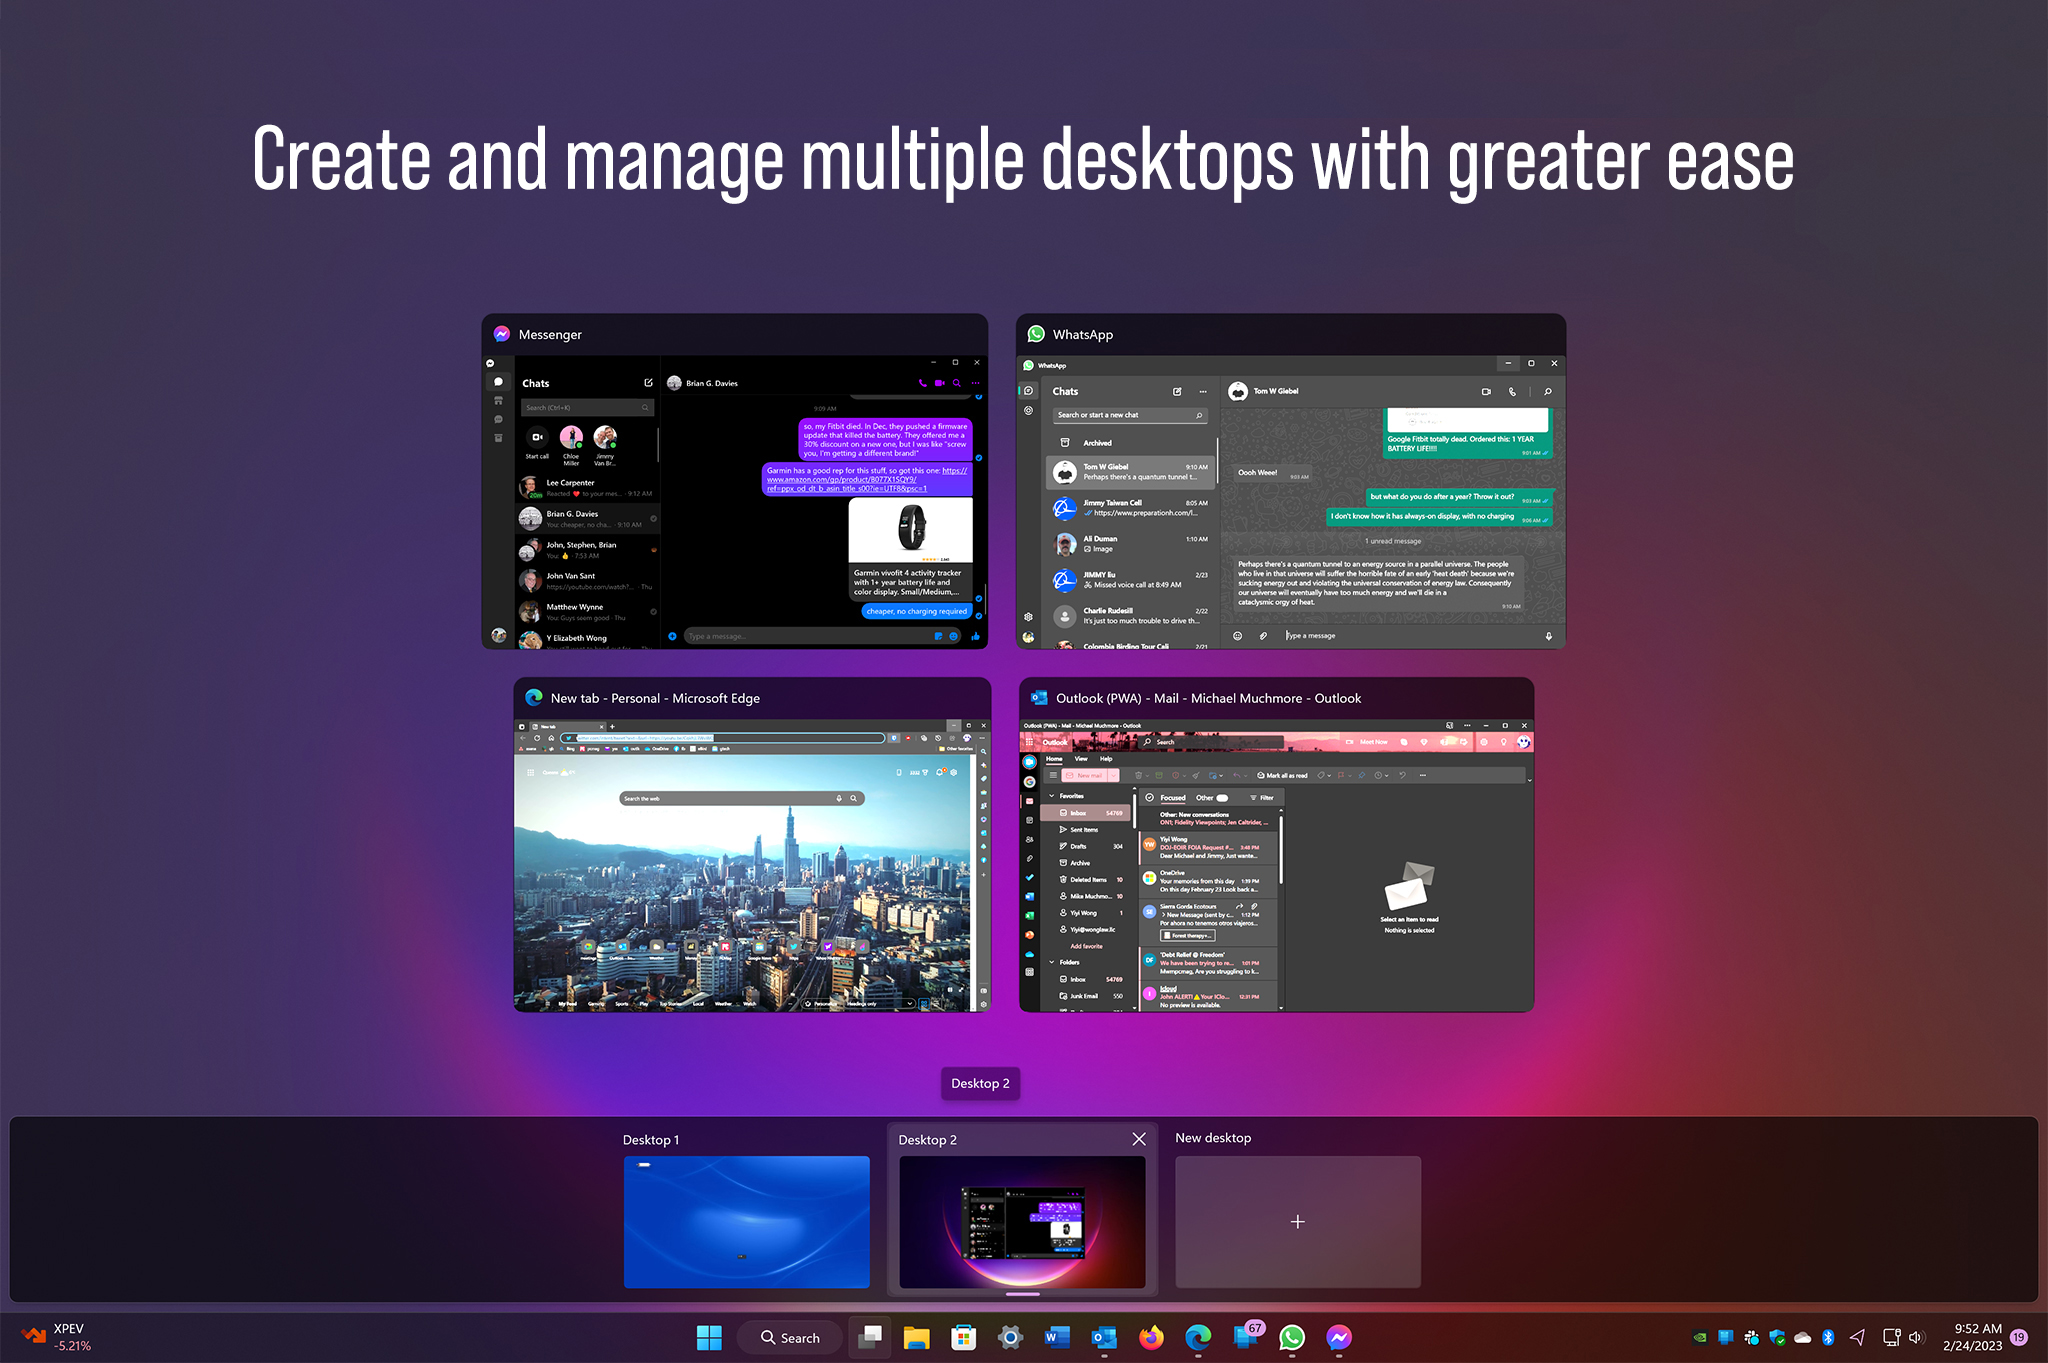Open network status icon in system tray
2048x1363 pixels.
click(1891, 1337)
